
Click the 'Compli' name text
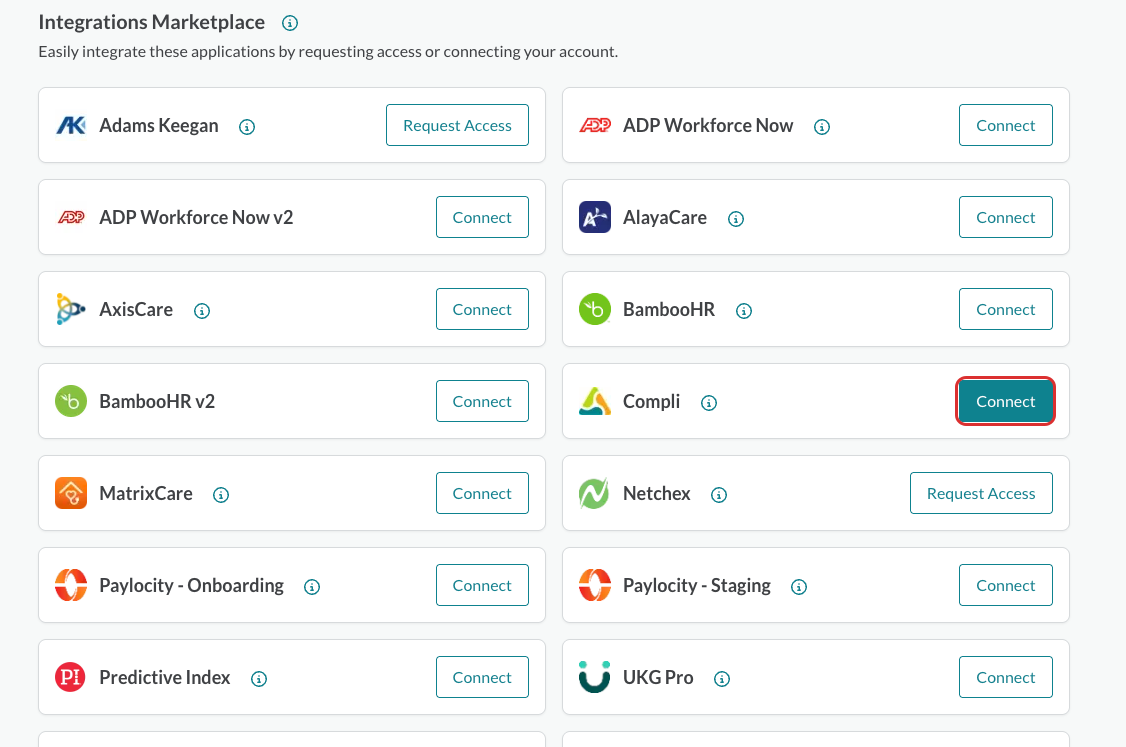coord(651,402)
